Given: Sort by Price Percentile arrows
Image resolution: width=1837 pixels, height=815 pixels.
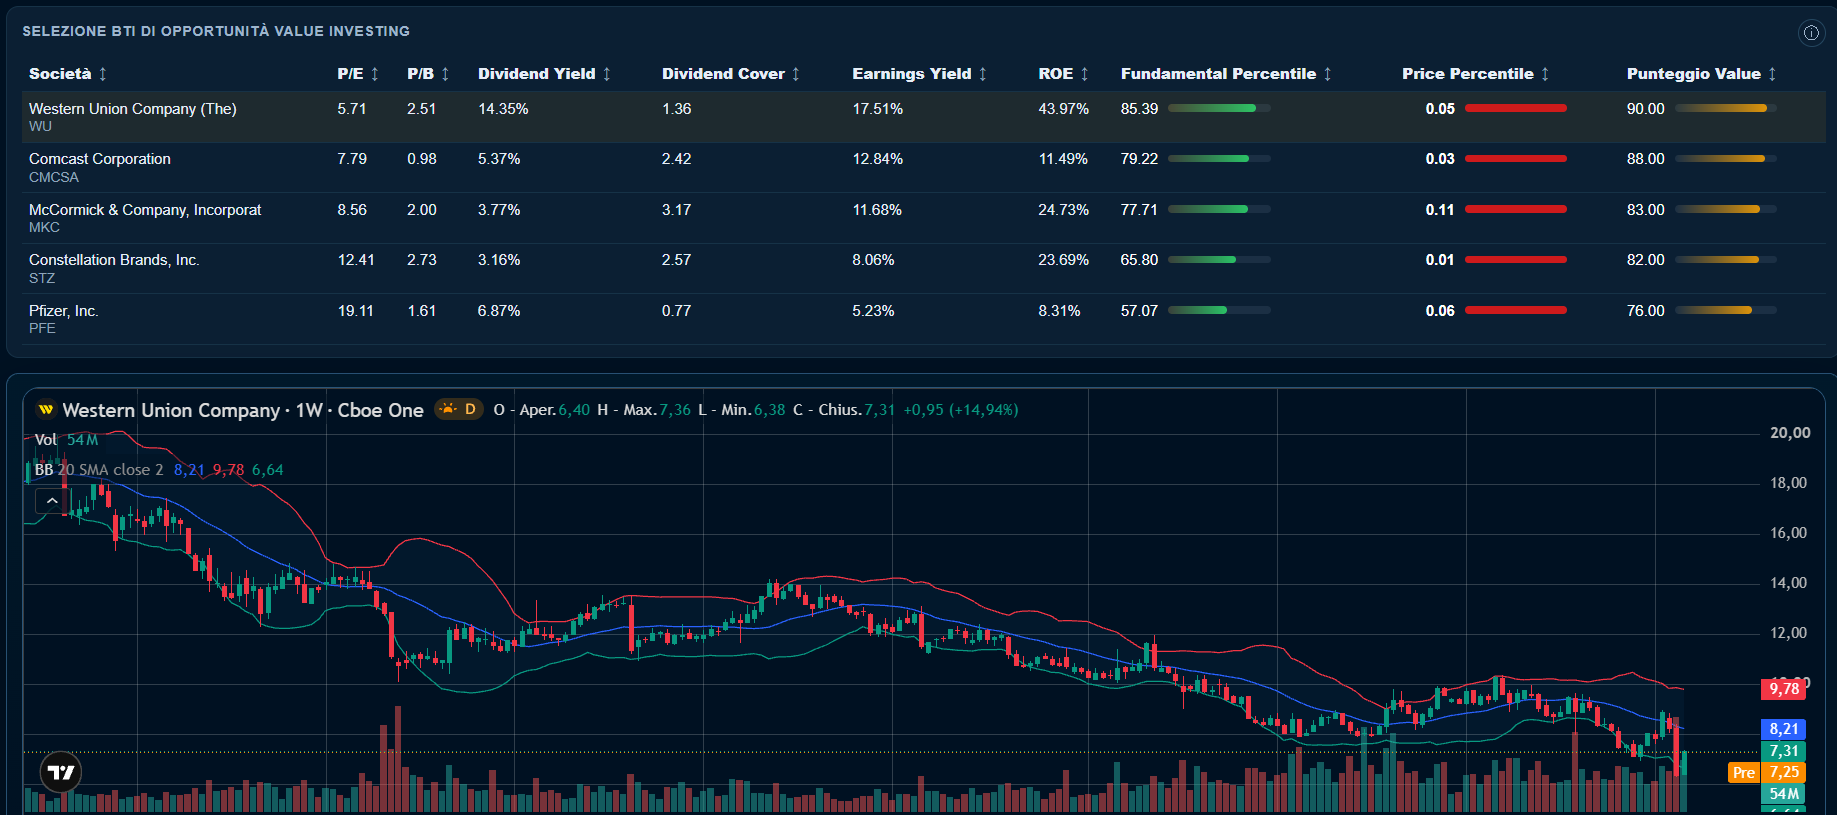Looking at the screenshot, I should 1545,74.
